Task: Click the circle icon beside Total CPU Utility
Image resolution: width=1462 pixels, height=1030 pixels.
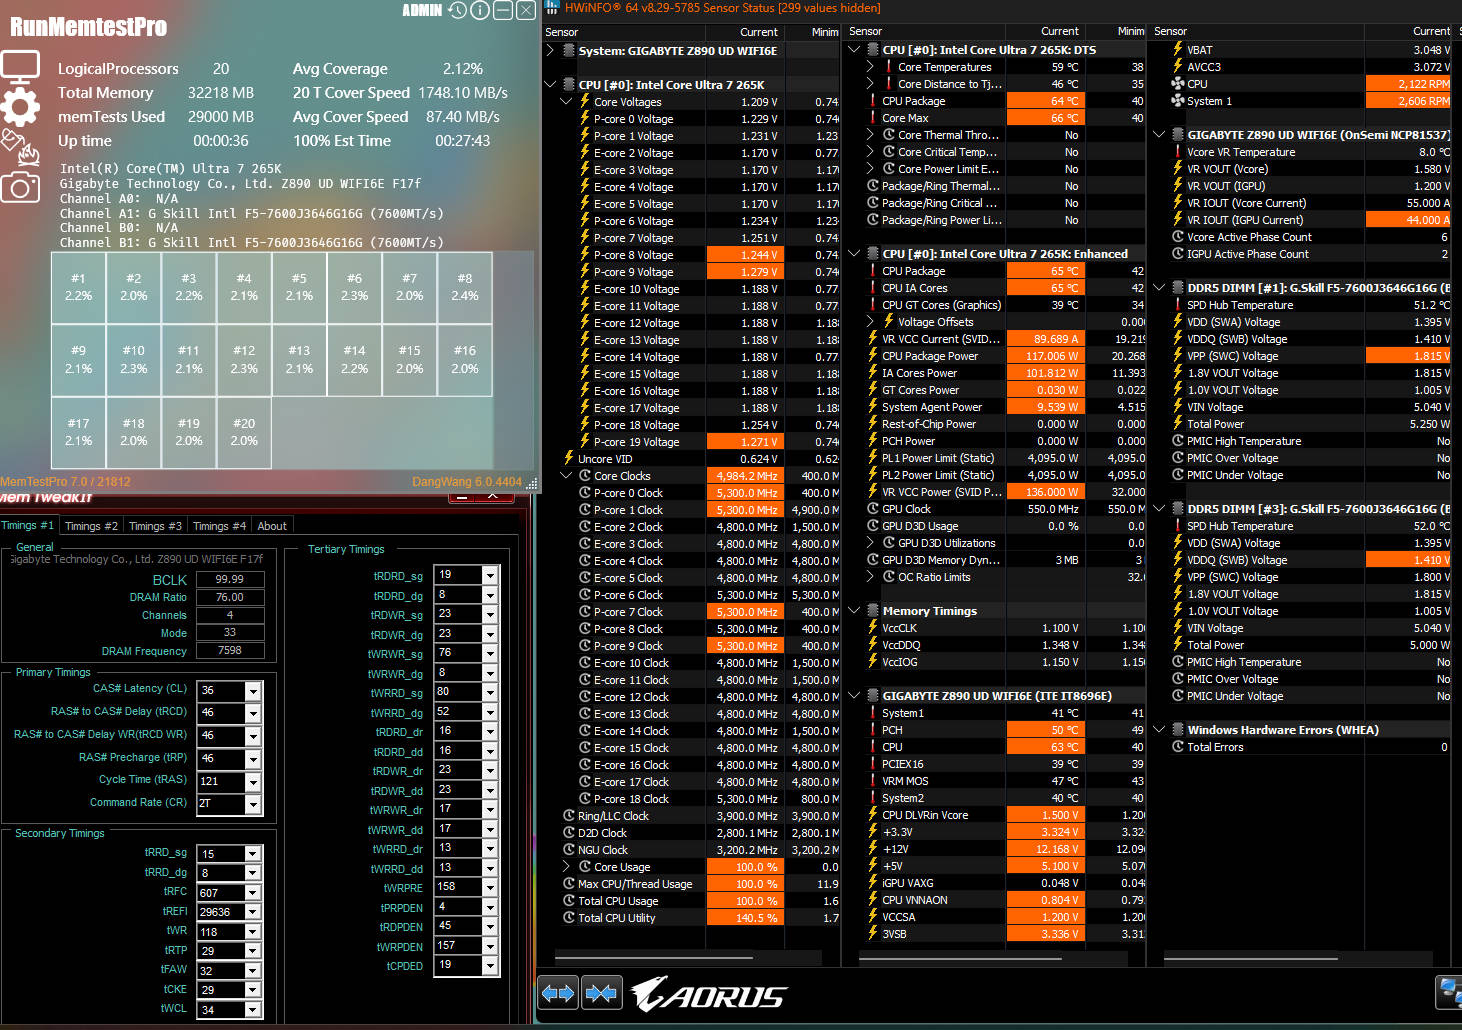Action: tap(569, 918)
